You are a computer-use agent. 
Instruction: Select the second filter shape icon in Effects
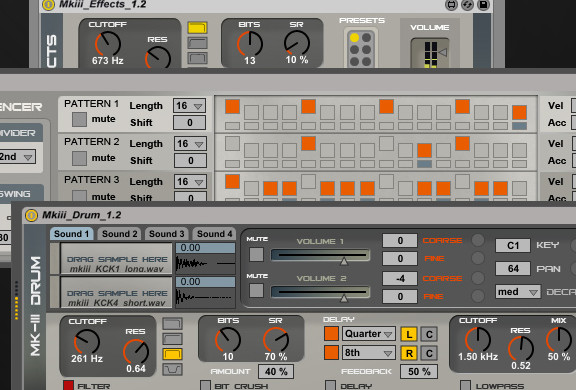(x=197, y=43)
